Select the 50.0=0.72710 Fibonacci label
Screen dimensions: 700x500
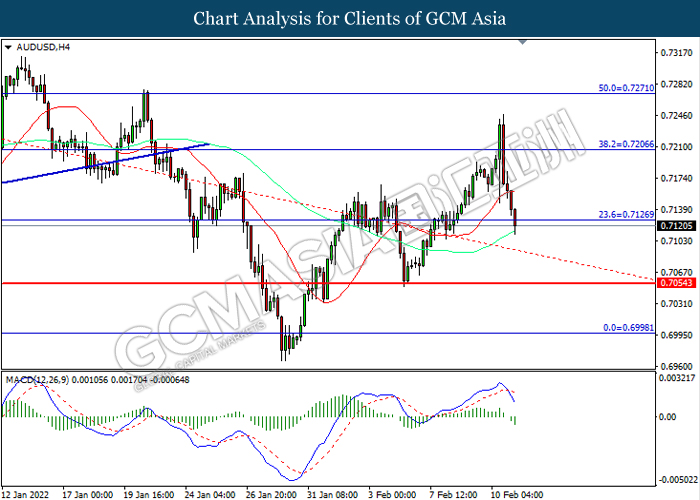pos(626,88)
